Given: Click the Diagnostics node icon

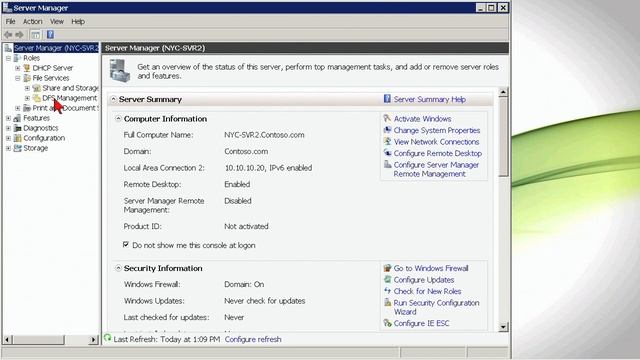Looking at the screenshot, I should [x=18, y=128].
